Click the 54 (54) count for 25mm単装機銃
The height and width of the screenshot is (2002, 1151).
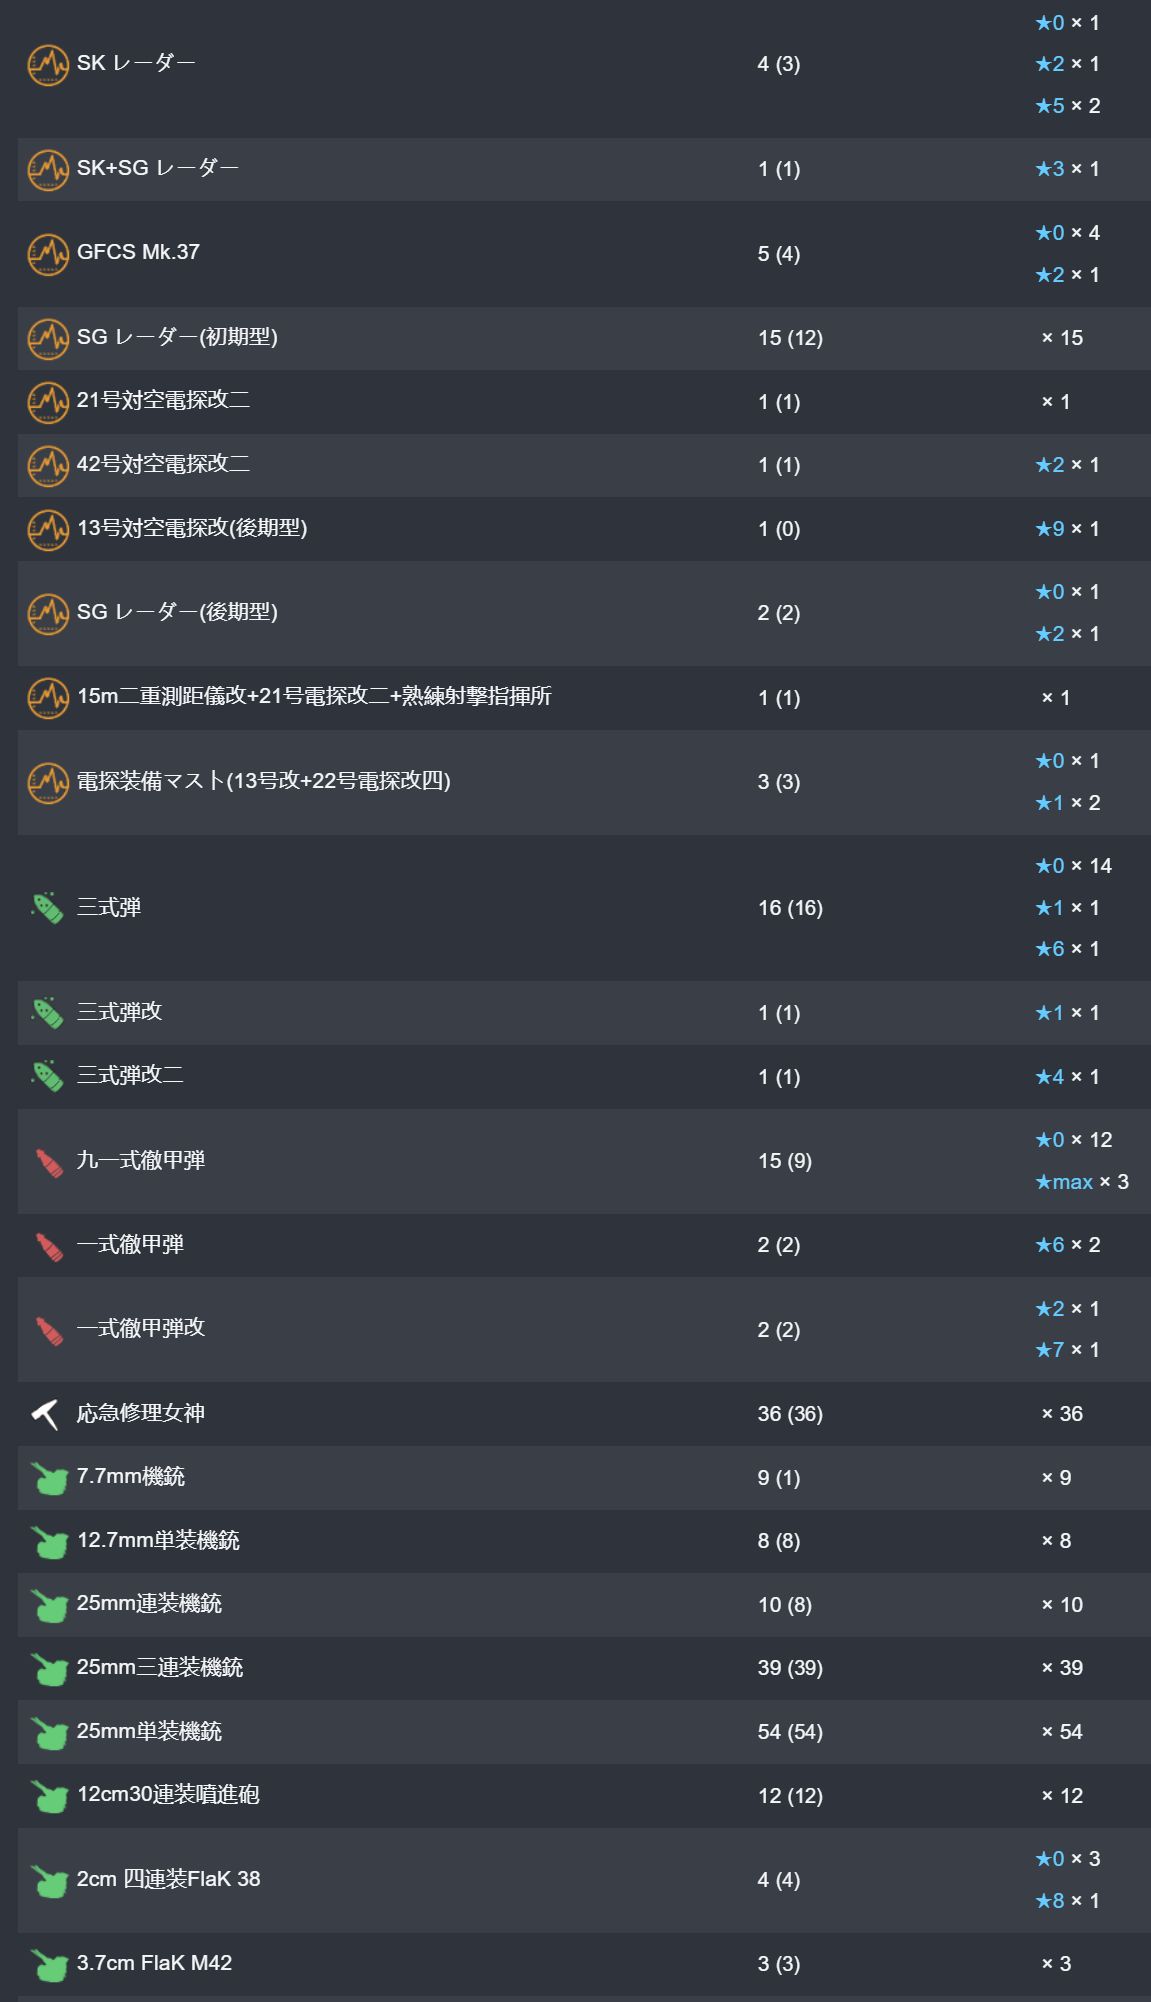point(790,1732)
